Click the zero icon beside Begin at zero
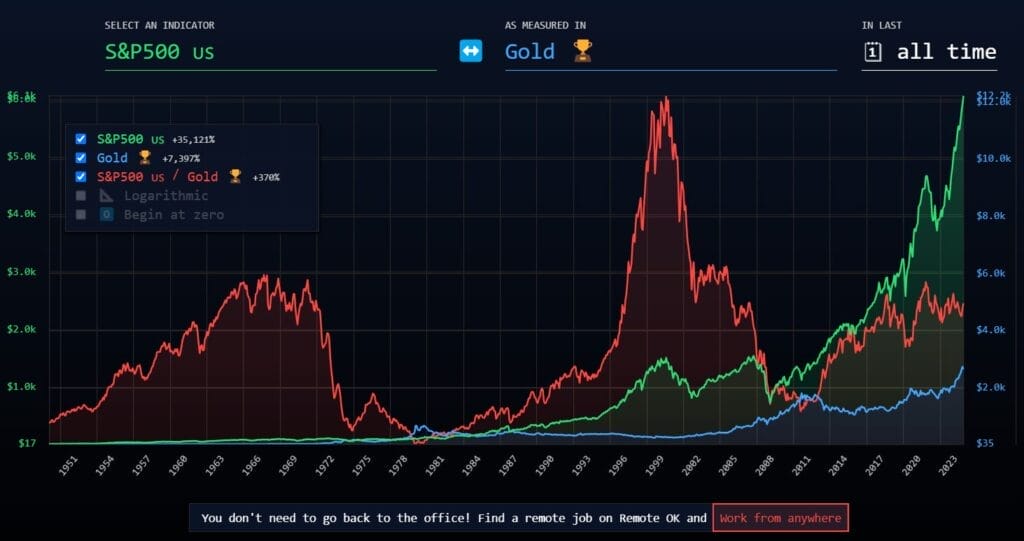 point(107,215)
